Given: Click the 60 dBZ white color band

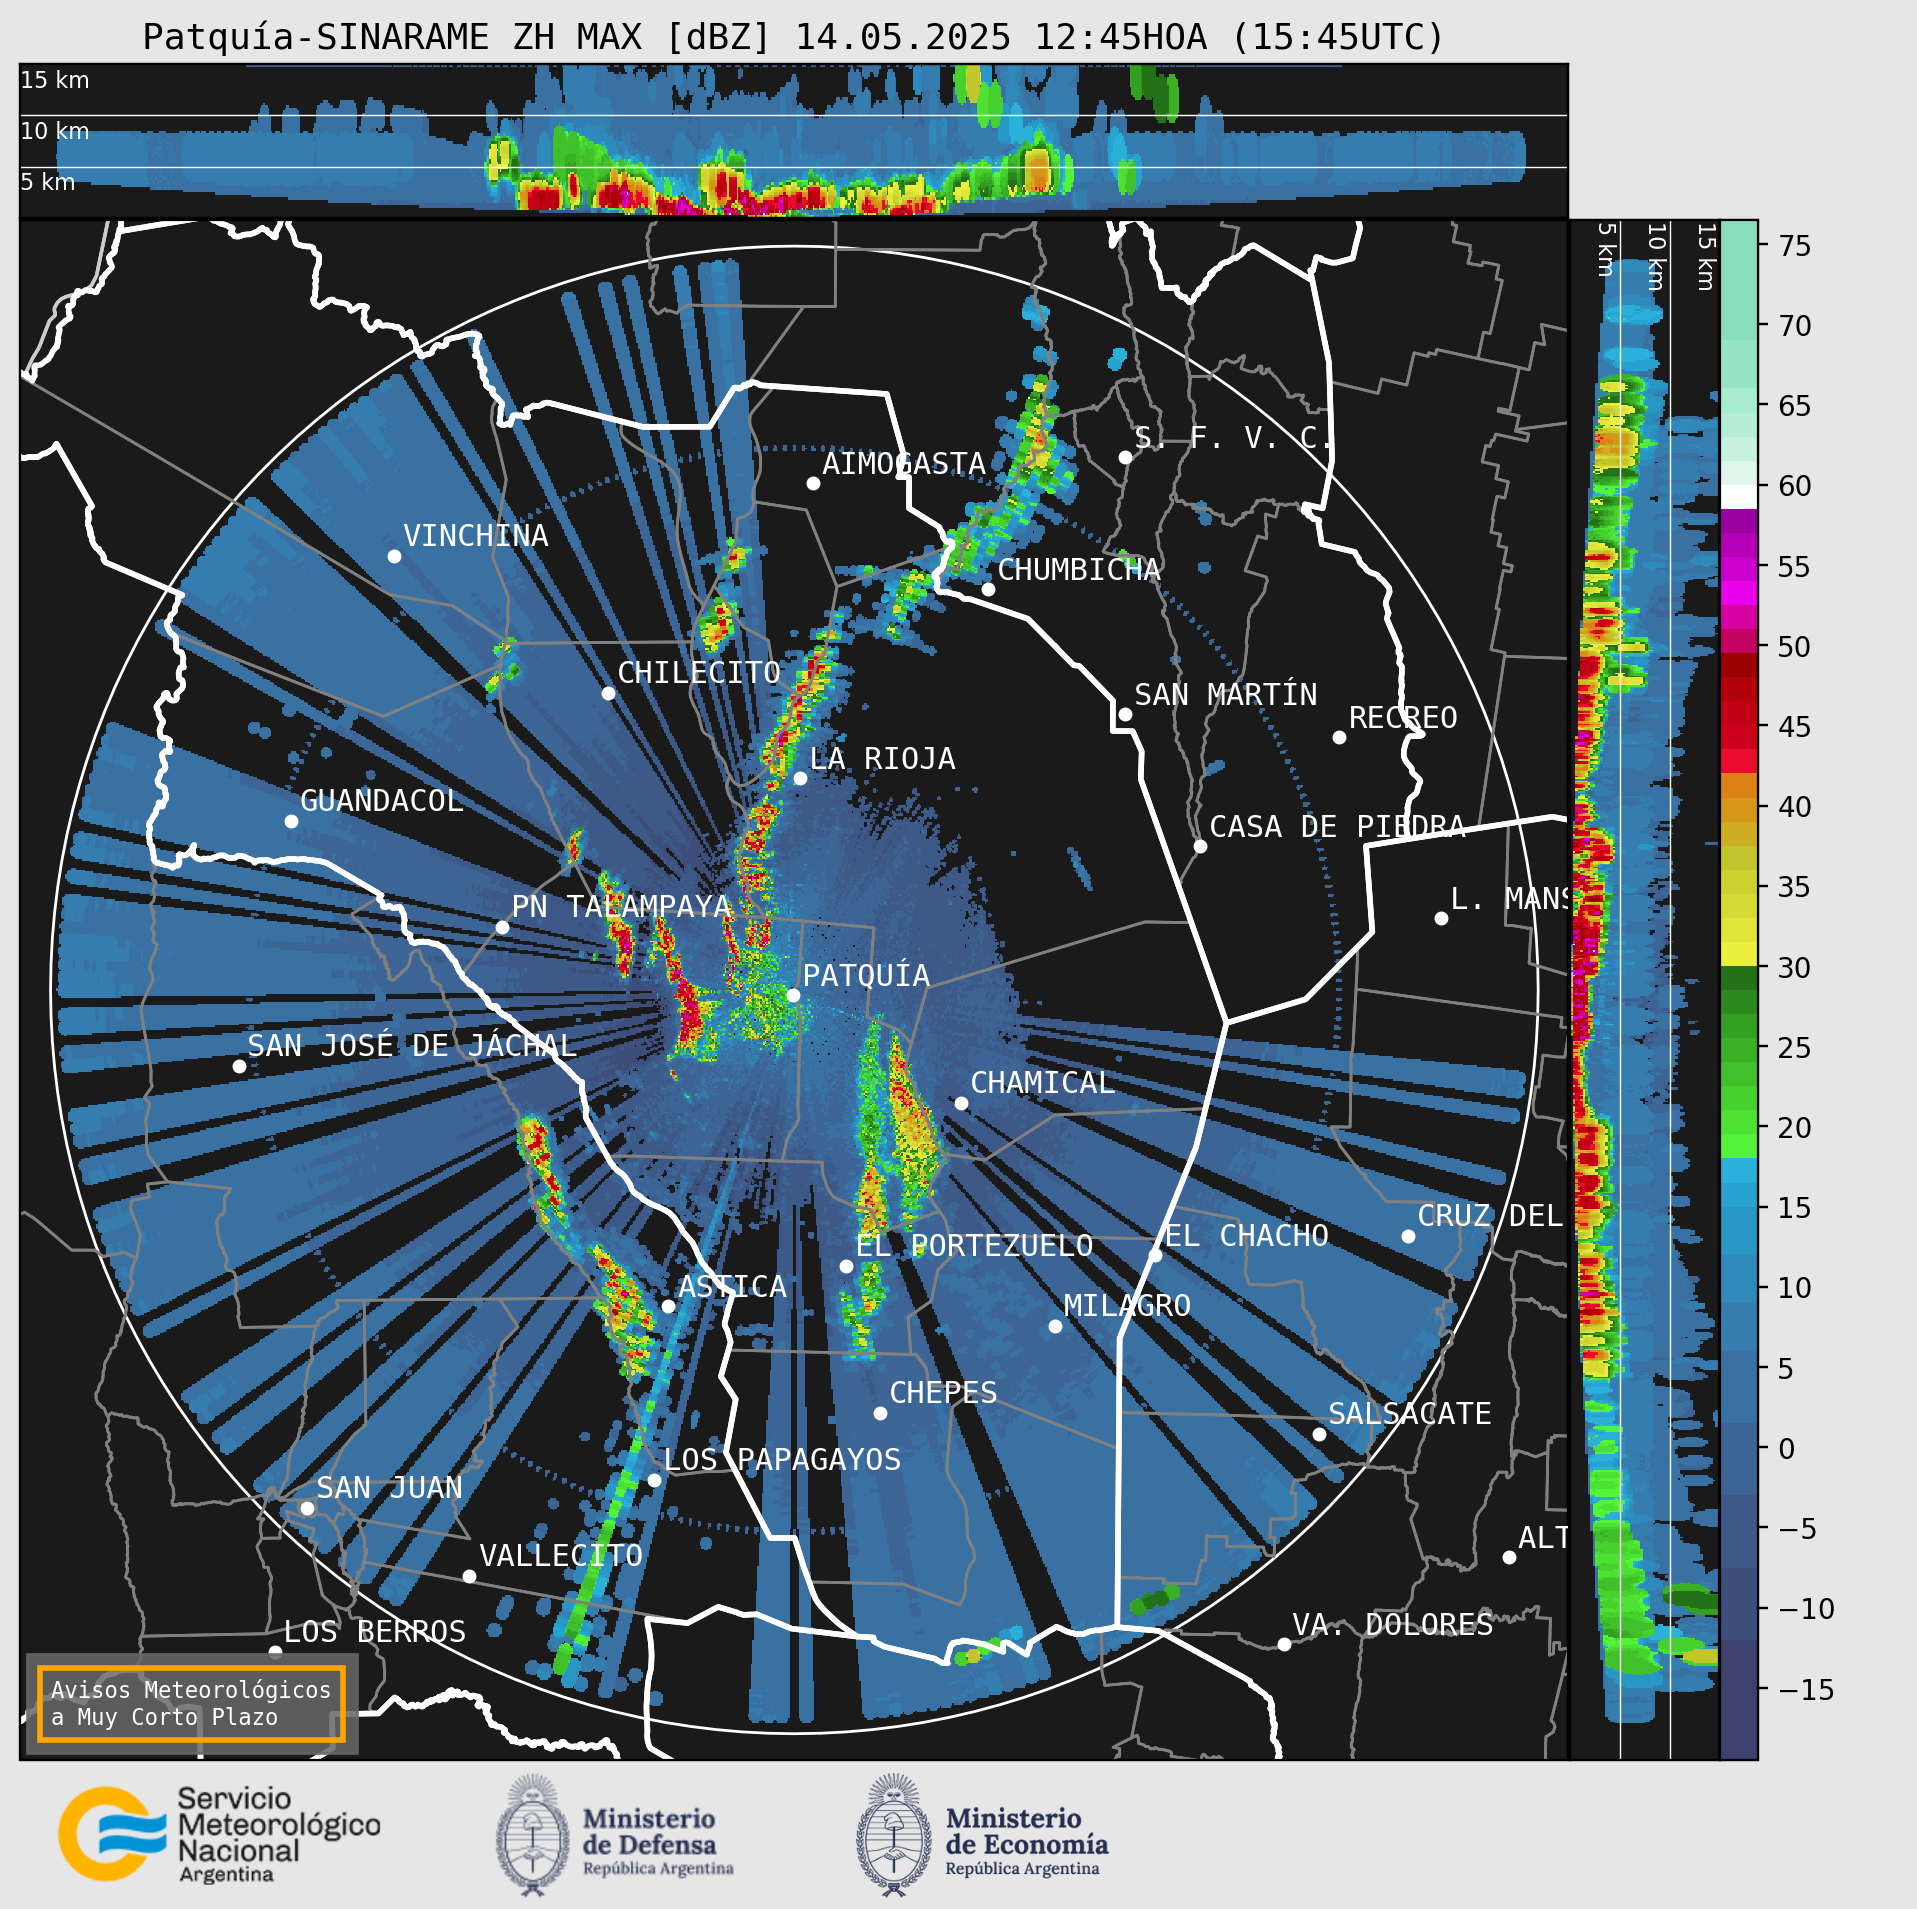Looking at the screenshot, I should 1739,497.
